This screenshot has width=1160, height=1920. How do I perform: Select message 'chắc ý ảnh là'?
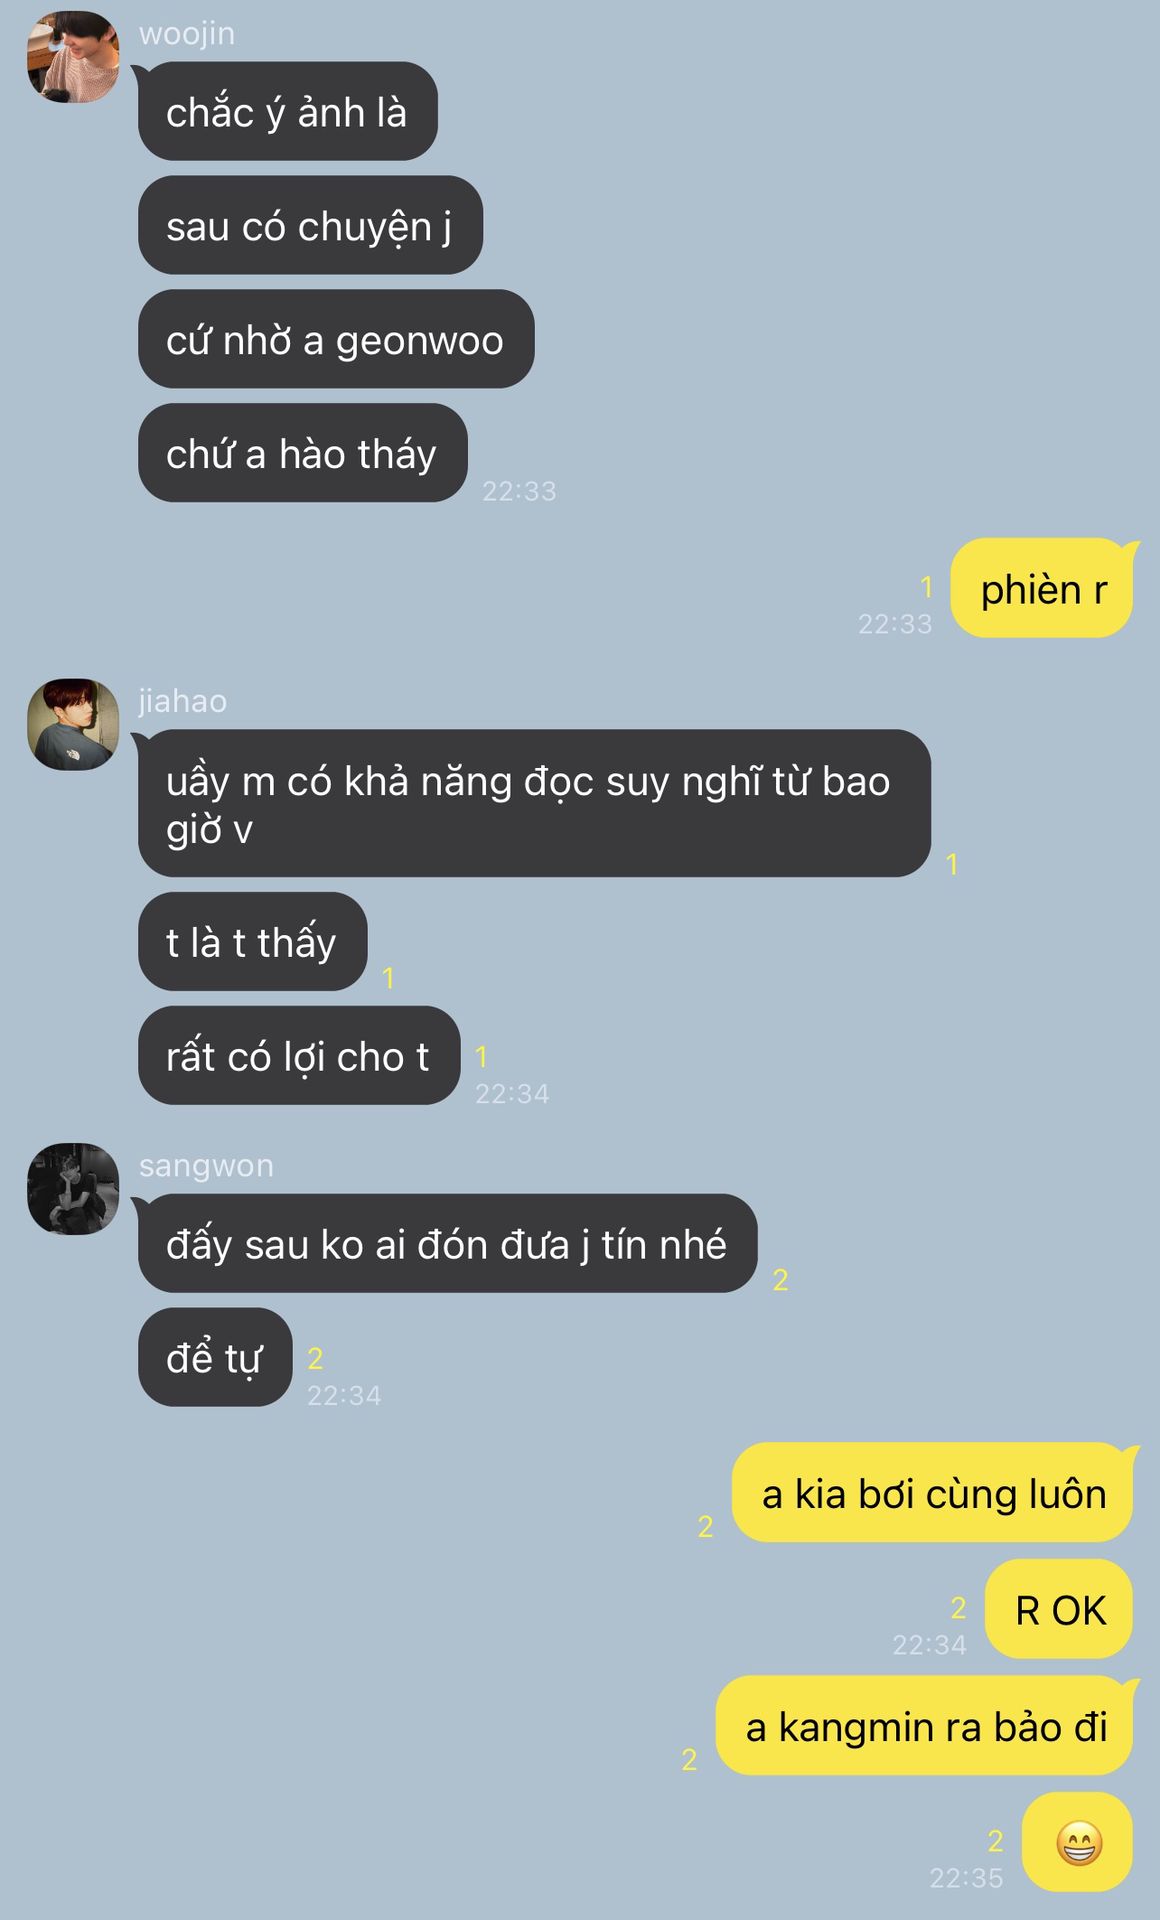coord(288,111)
